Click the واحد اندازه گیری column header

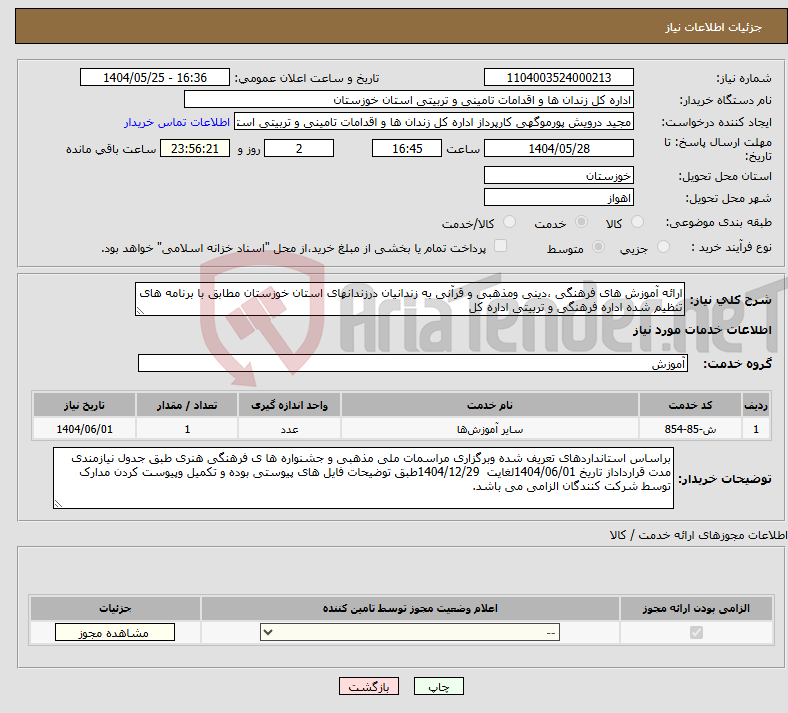pyautogui.click(x=289, y=405)
